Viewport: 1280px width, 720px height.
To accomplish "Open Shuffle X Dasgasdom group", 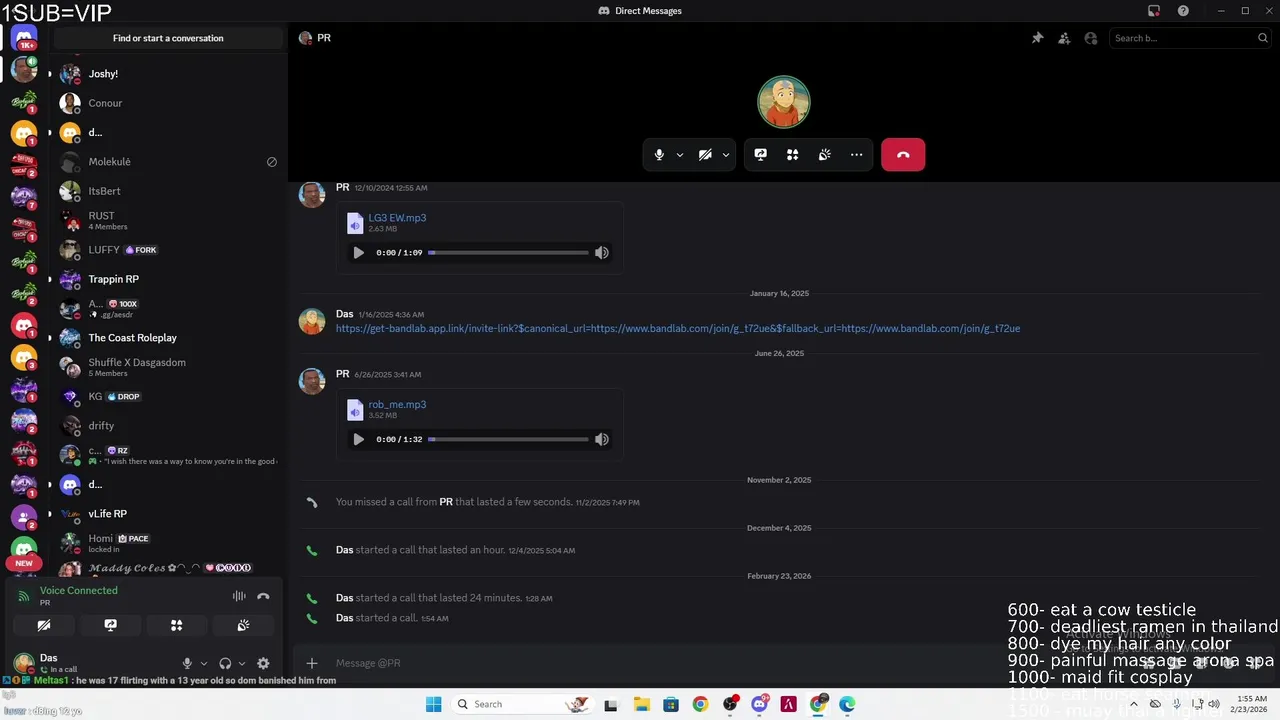I will [x=168, y=367].
